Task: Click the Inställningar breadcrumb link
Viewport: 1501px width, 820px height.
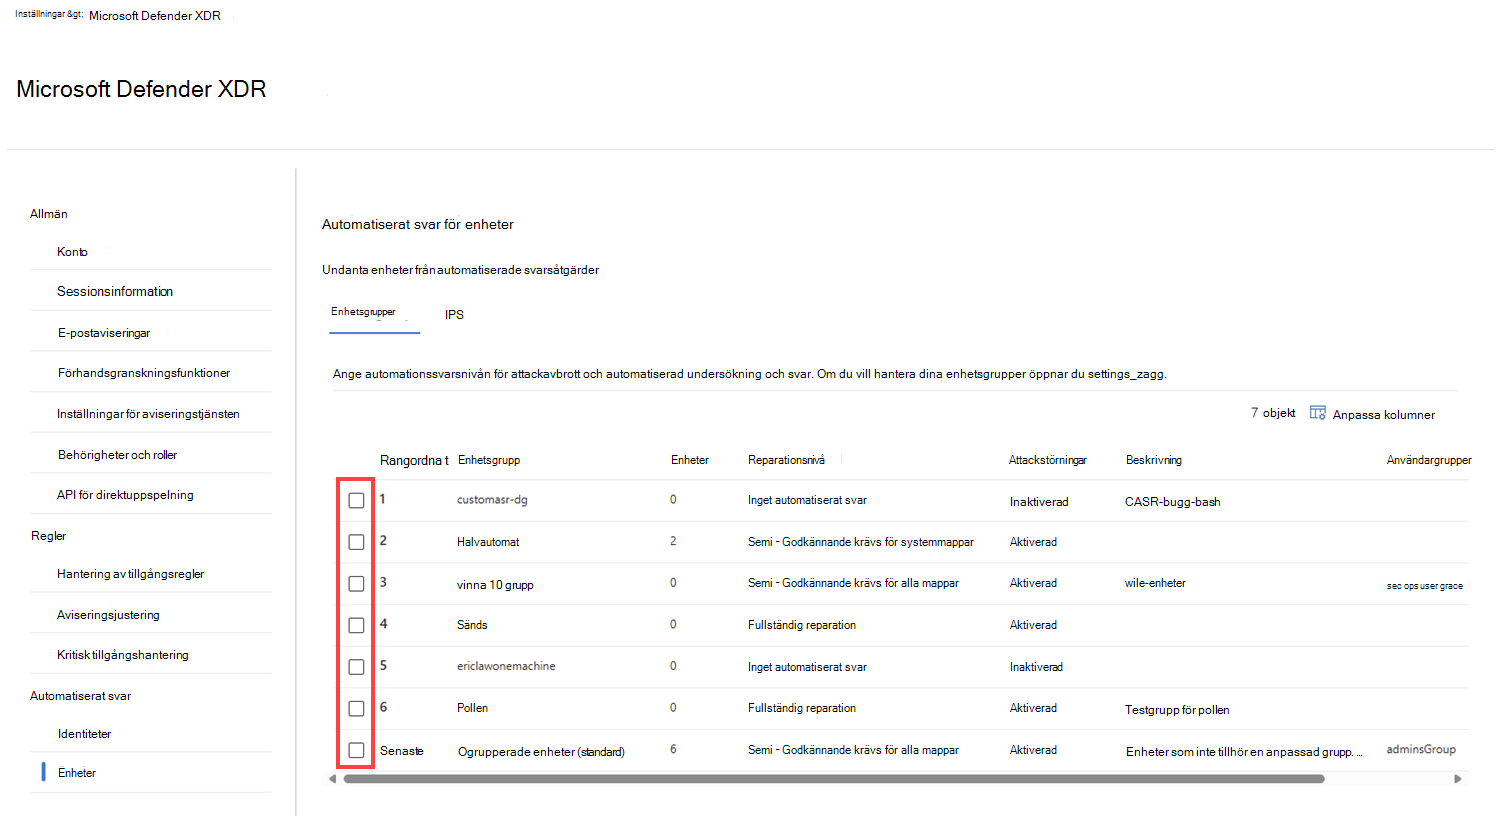Action: (48, 15)
